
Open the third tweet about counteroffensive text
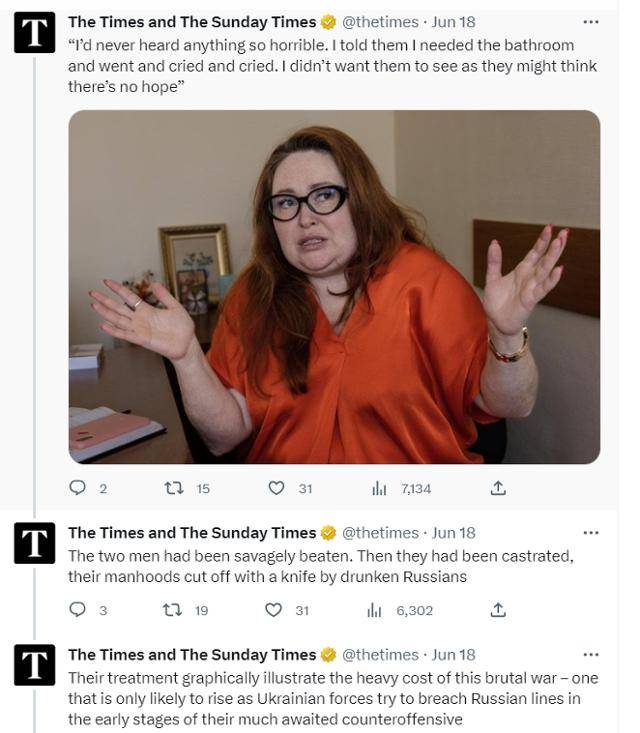click(x=330, y=698)
